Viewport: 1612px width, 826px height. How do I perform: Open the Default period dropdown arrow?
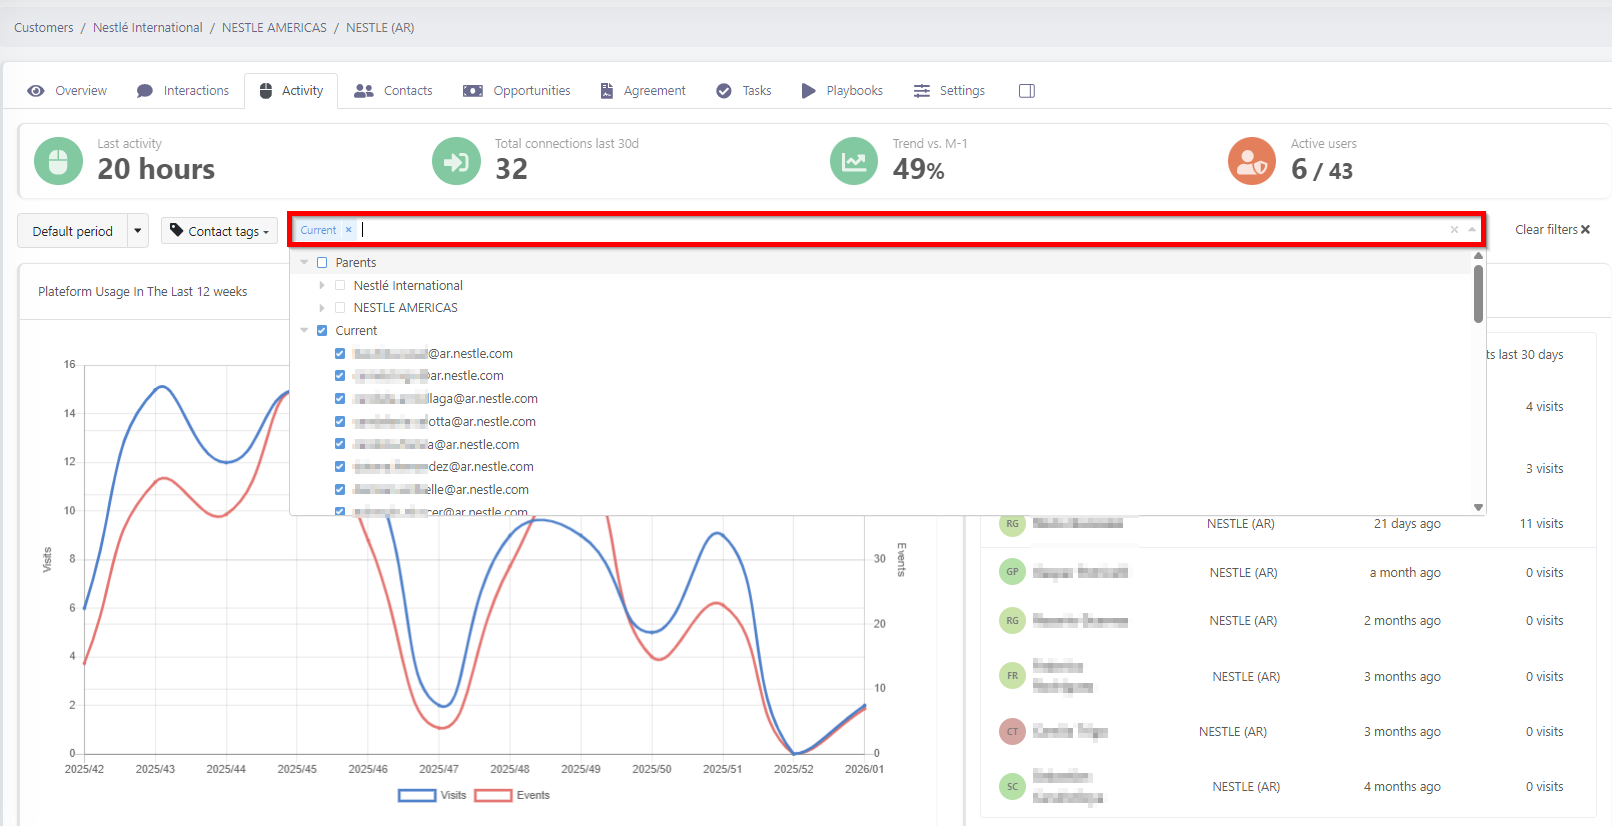pyautogui.click(x=138, y=231)
